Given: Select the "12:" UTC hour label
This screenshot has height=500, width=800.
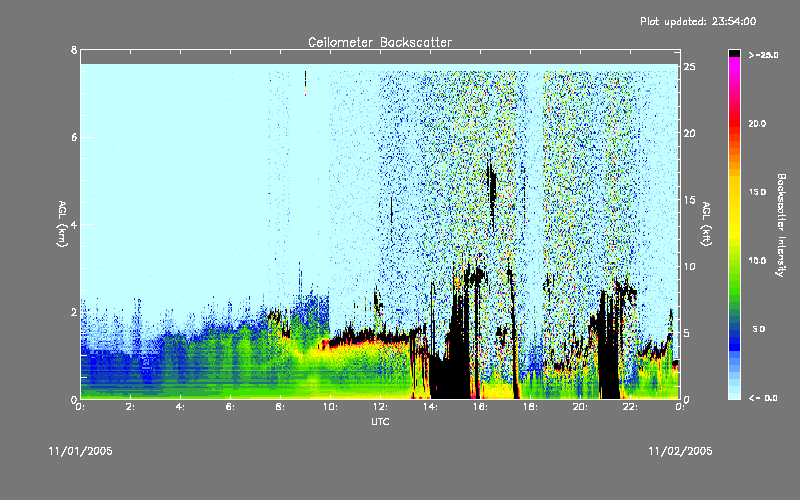Looking at the screenshot, I should click(381, 407).
